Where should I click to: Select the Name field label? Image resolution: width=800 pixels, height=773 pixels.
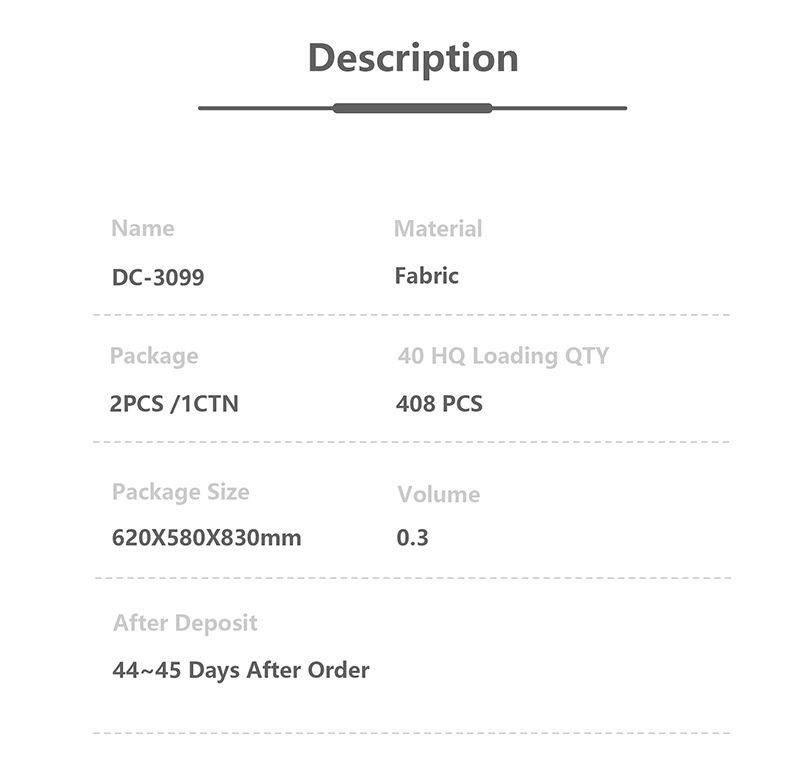point(142,229)
